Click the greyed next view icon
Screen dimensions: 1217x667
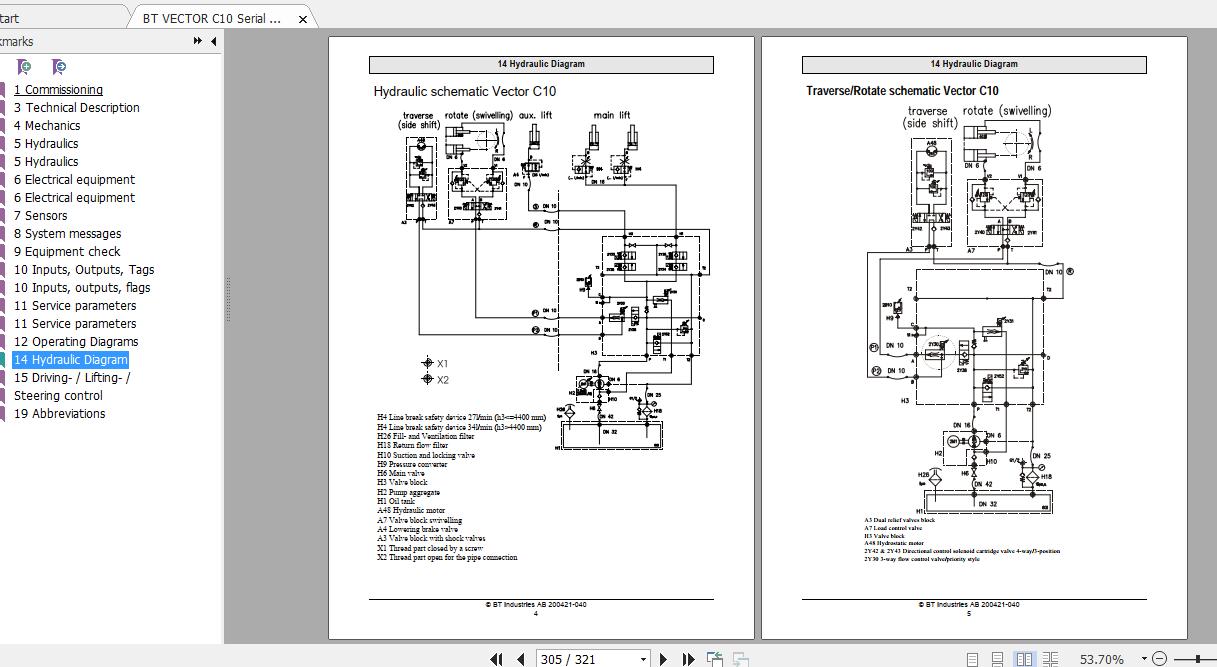point(741,659)
